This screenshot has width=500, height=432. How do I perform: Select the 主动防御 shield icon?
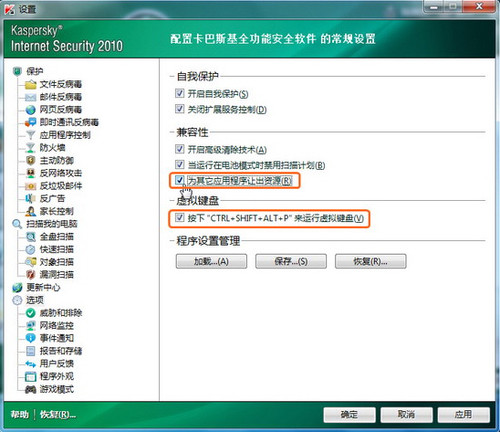[30, 160]
